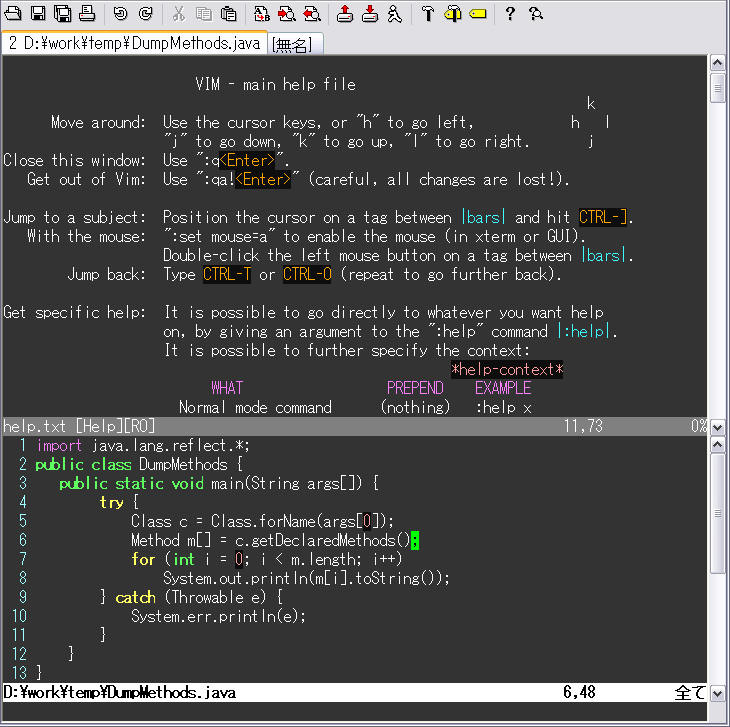Click the Save file floppy icon
Screen dimensions: 730x727
38,13
